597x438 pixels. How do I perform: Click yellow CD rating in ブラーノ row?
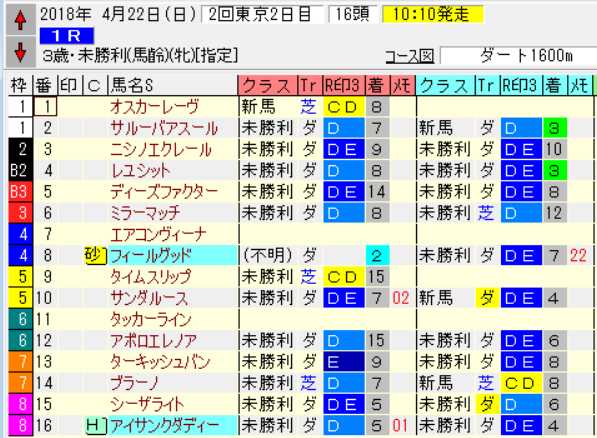(x=522, y=383)
